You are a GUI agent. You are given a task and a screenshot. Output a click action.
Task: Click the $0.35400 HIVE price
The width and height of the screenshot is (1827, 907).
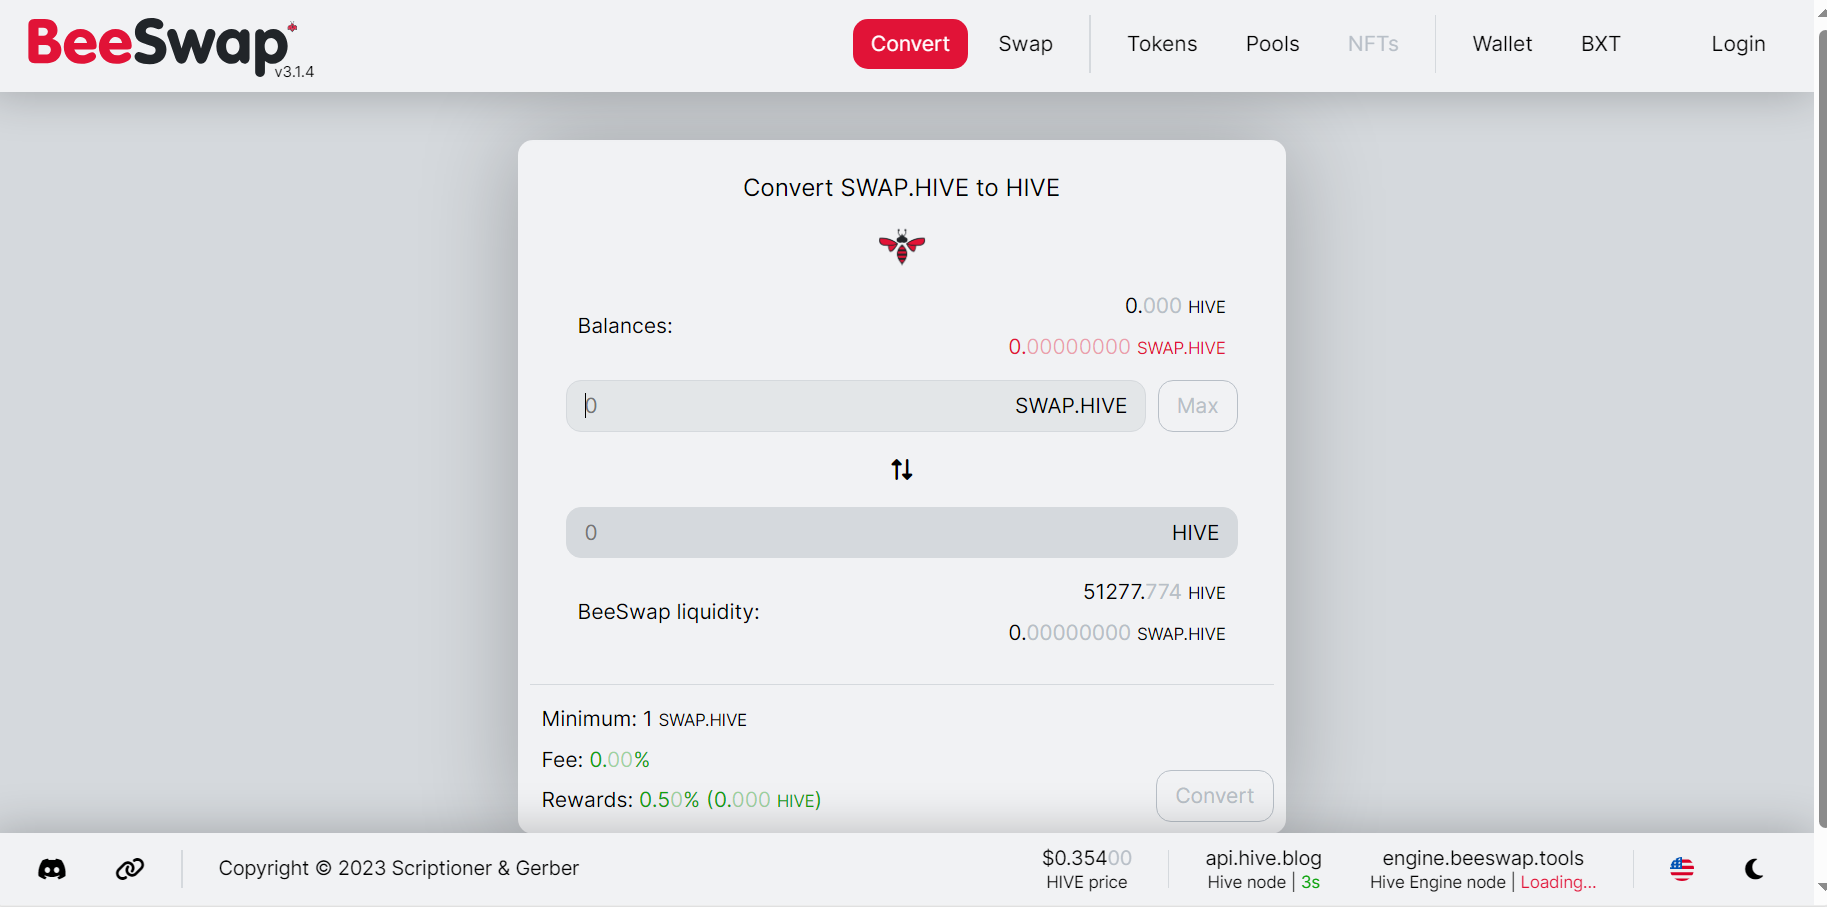coord(1087,869)
